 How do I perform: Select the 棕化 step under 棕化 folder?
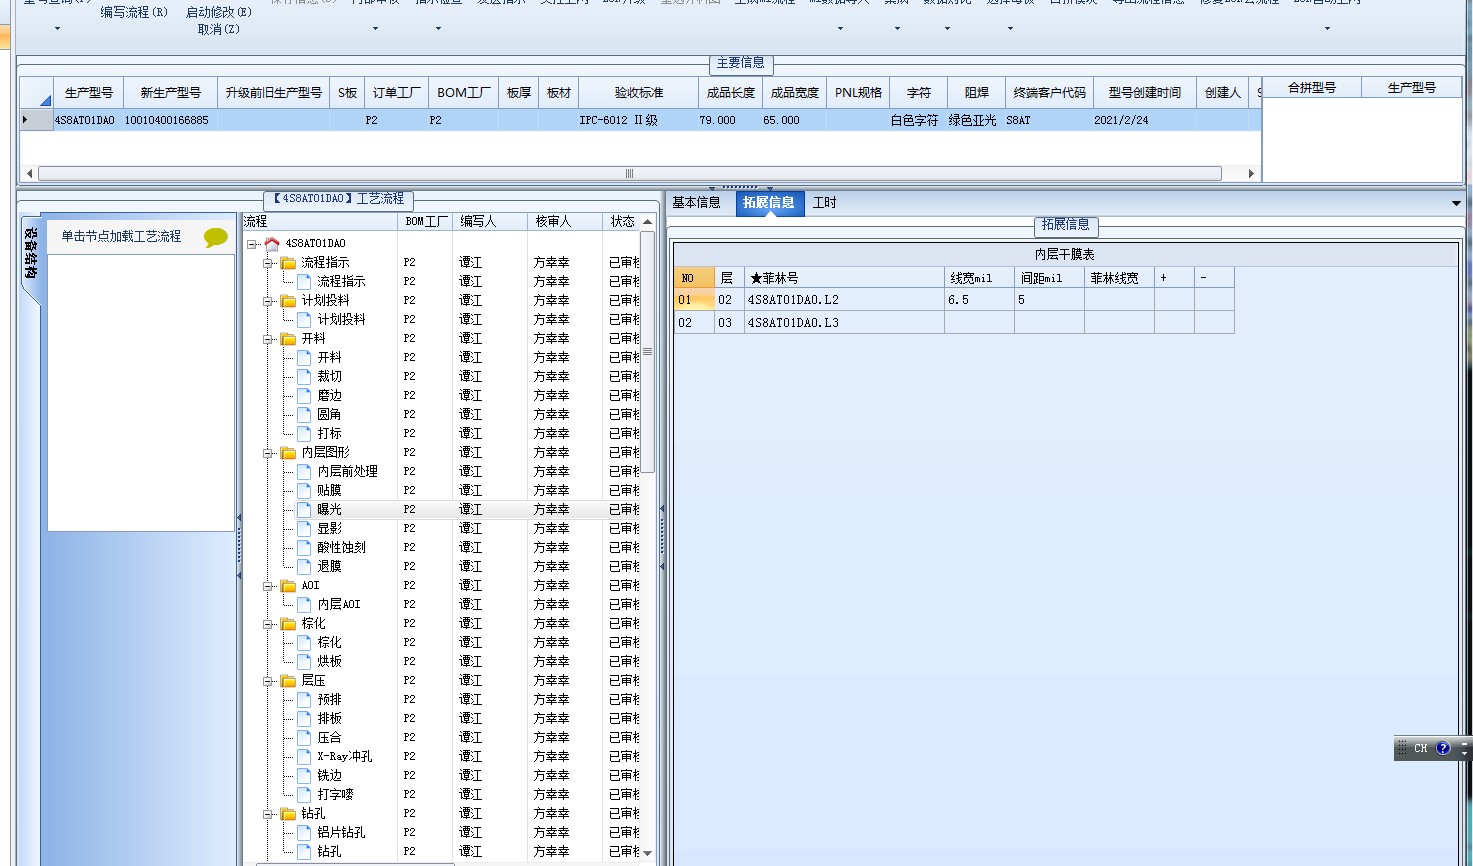329,643
